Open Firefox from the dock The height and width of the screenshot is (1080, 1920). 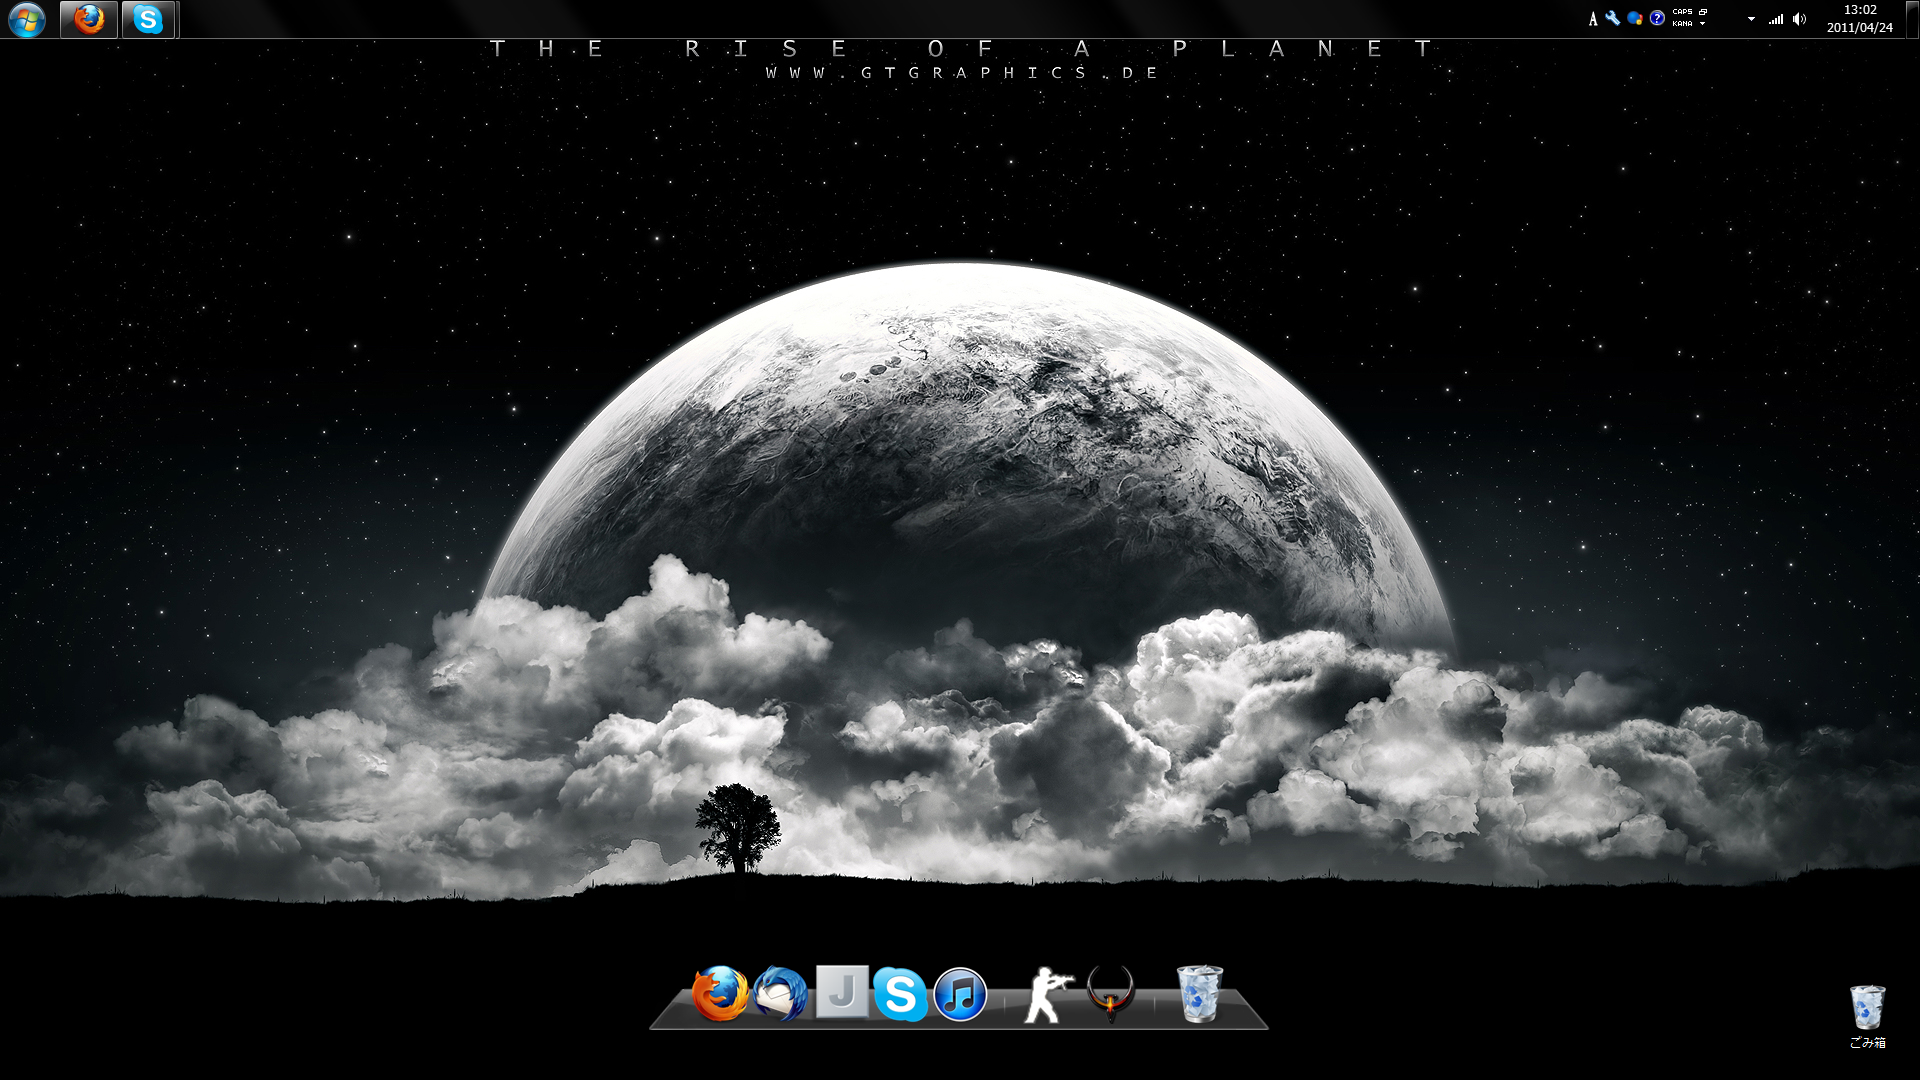[x=720, y=994]
